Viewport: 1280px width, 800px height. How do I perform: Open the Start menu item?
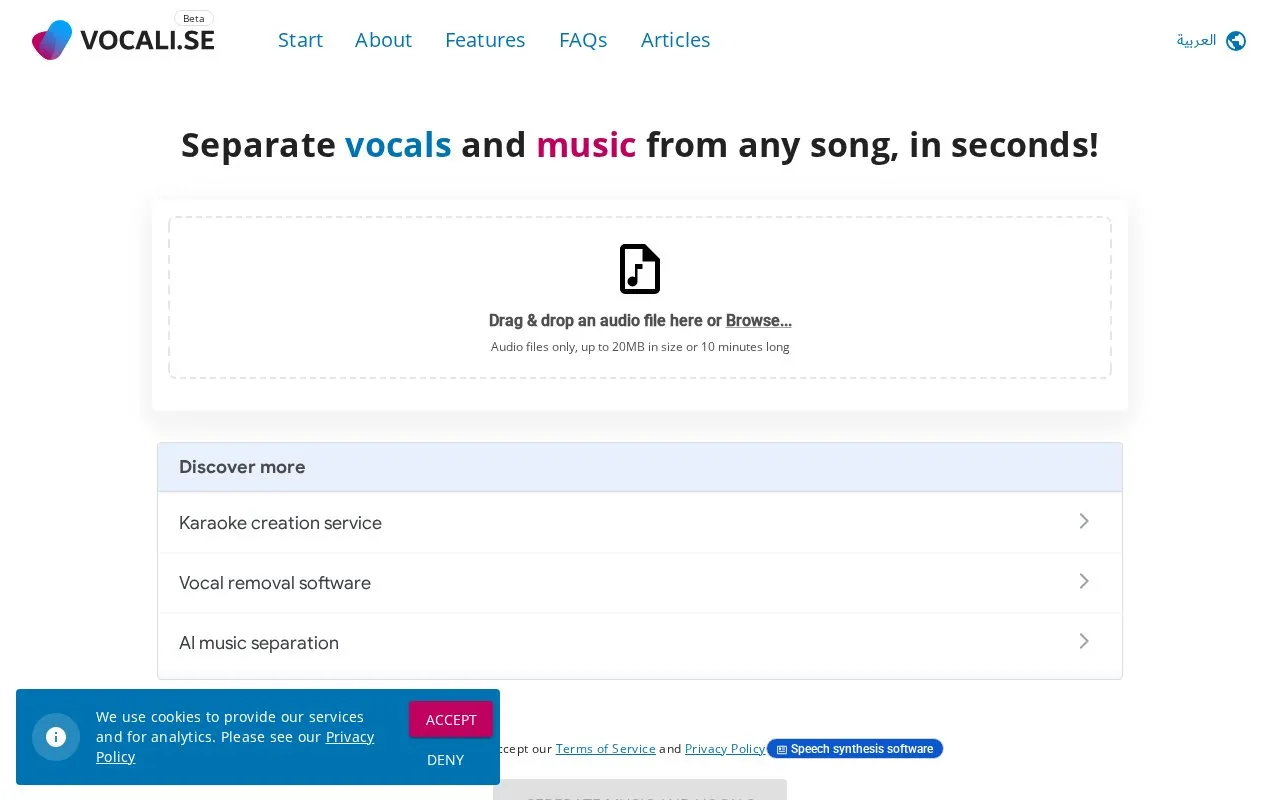point(300,40)
